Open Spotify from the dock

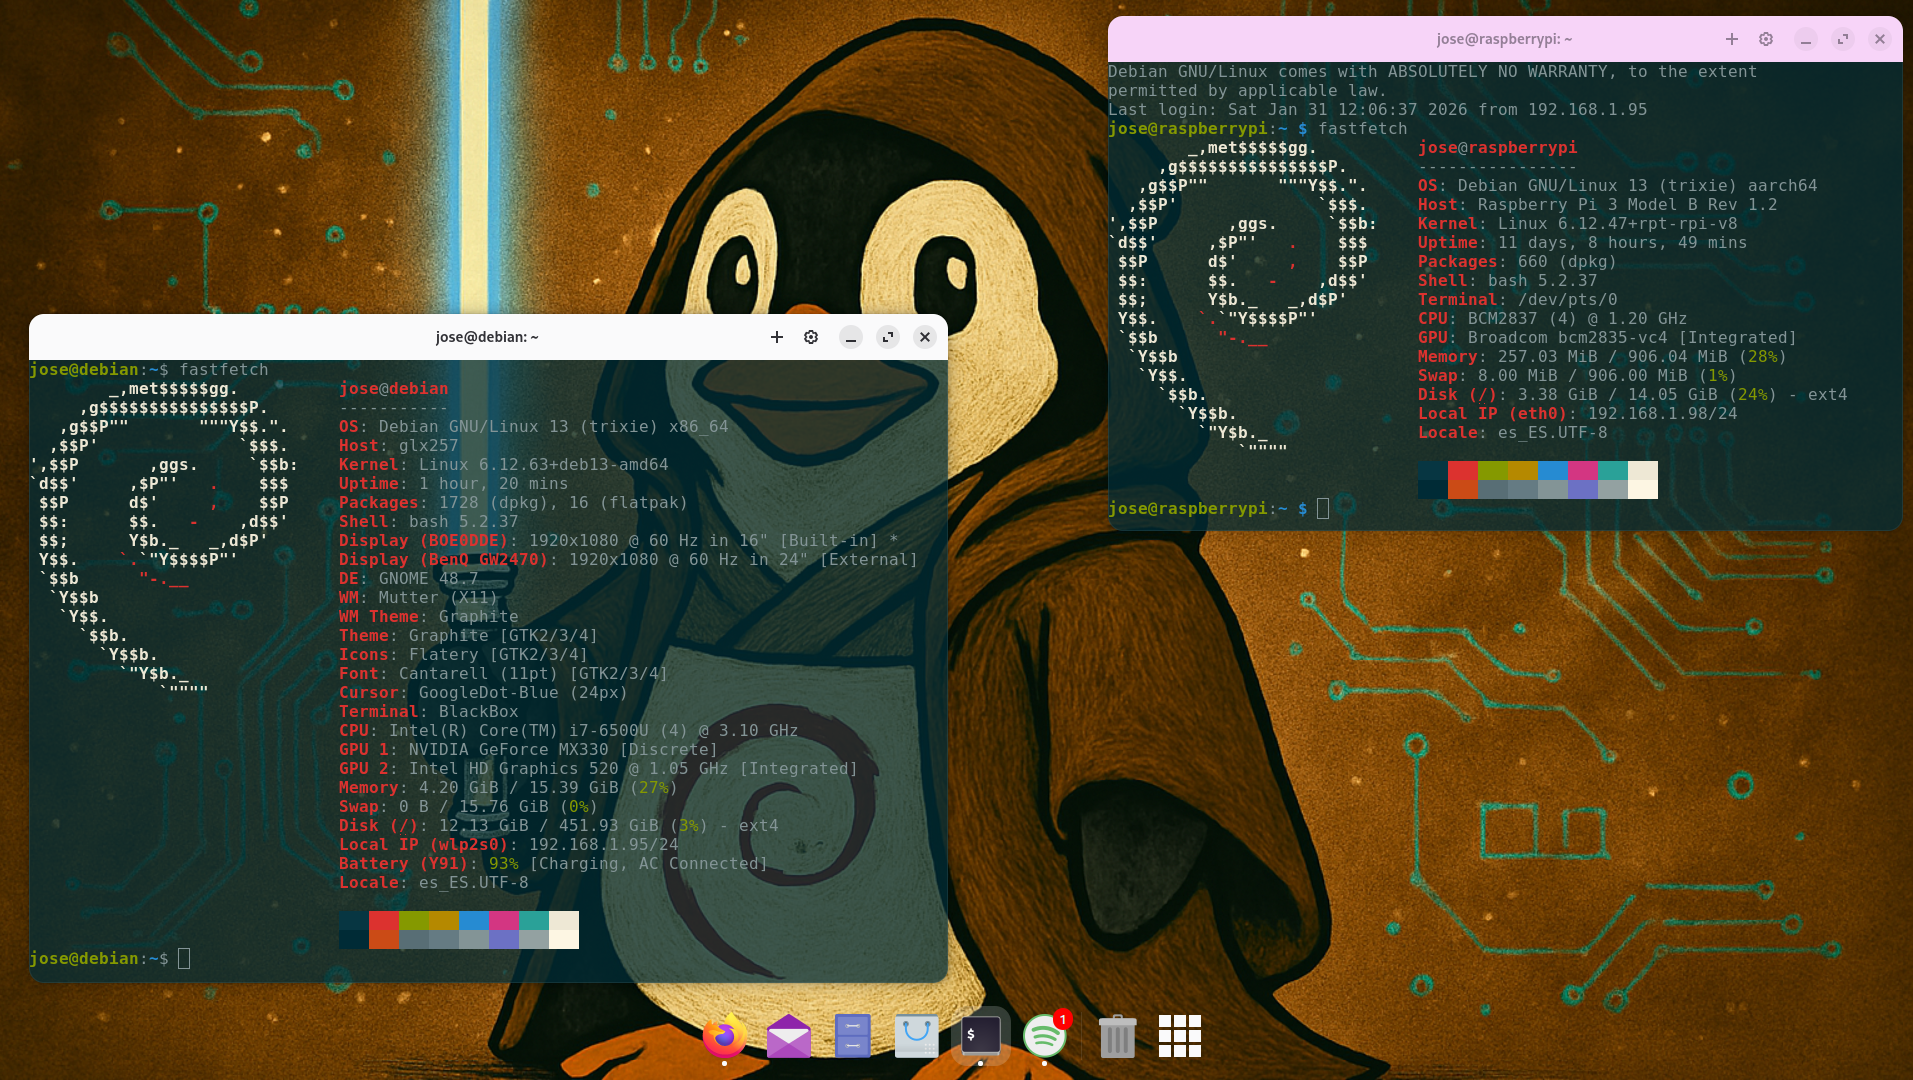[x=1045, y=1036]
